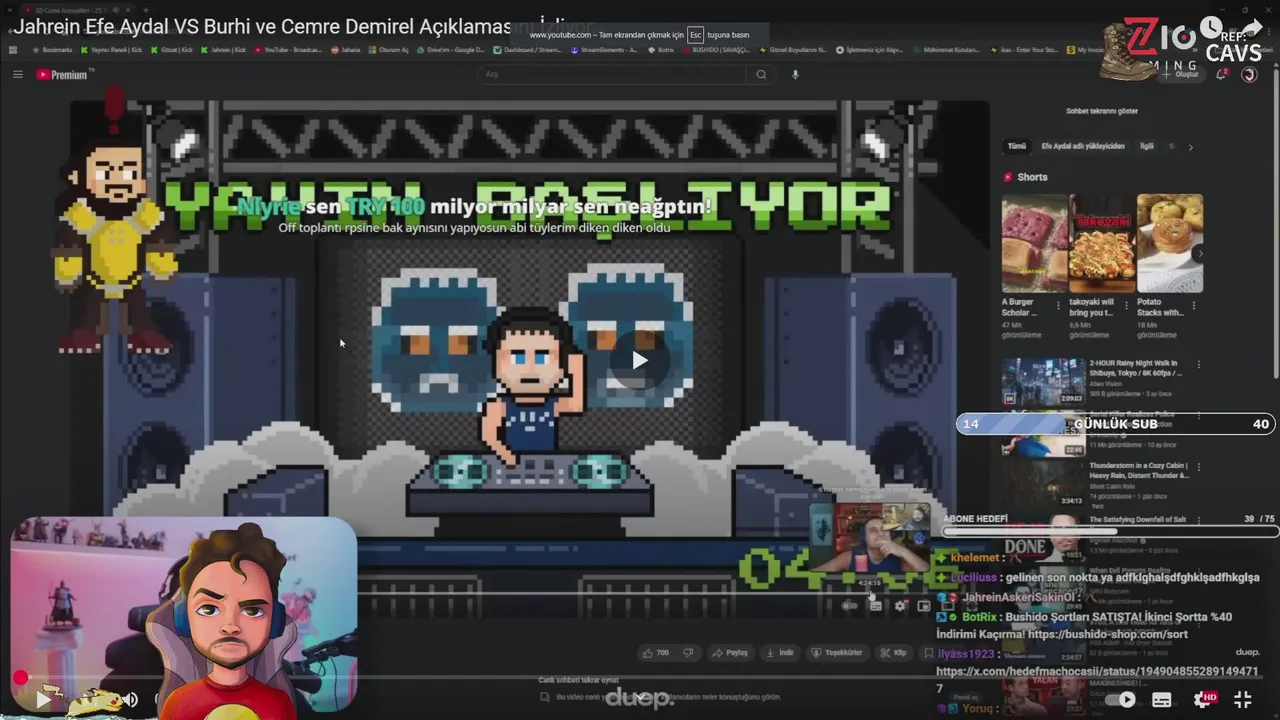Click the YouTube sidebar scrollbar
Viewport: 1280px width, 720px height.
[x=1274, y=230]
